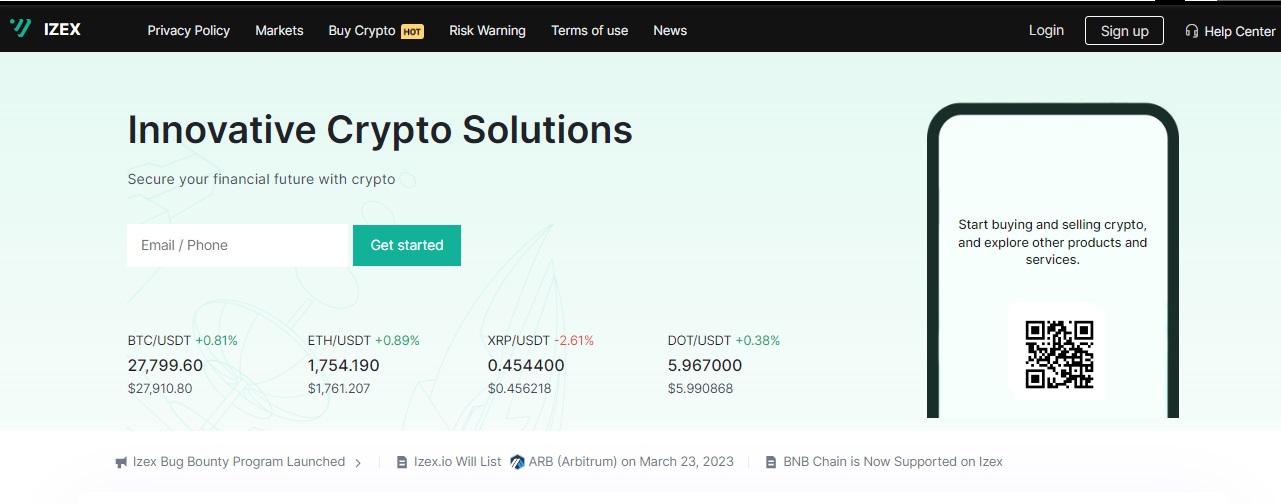Click the Sign up button
The width and height of the screenshot is (1281, 503).
(x=1124, y=30)
